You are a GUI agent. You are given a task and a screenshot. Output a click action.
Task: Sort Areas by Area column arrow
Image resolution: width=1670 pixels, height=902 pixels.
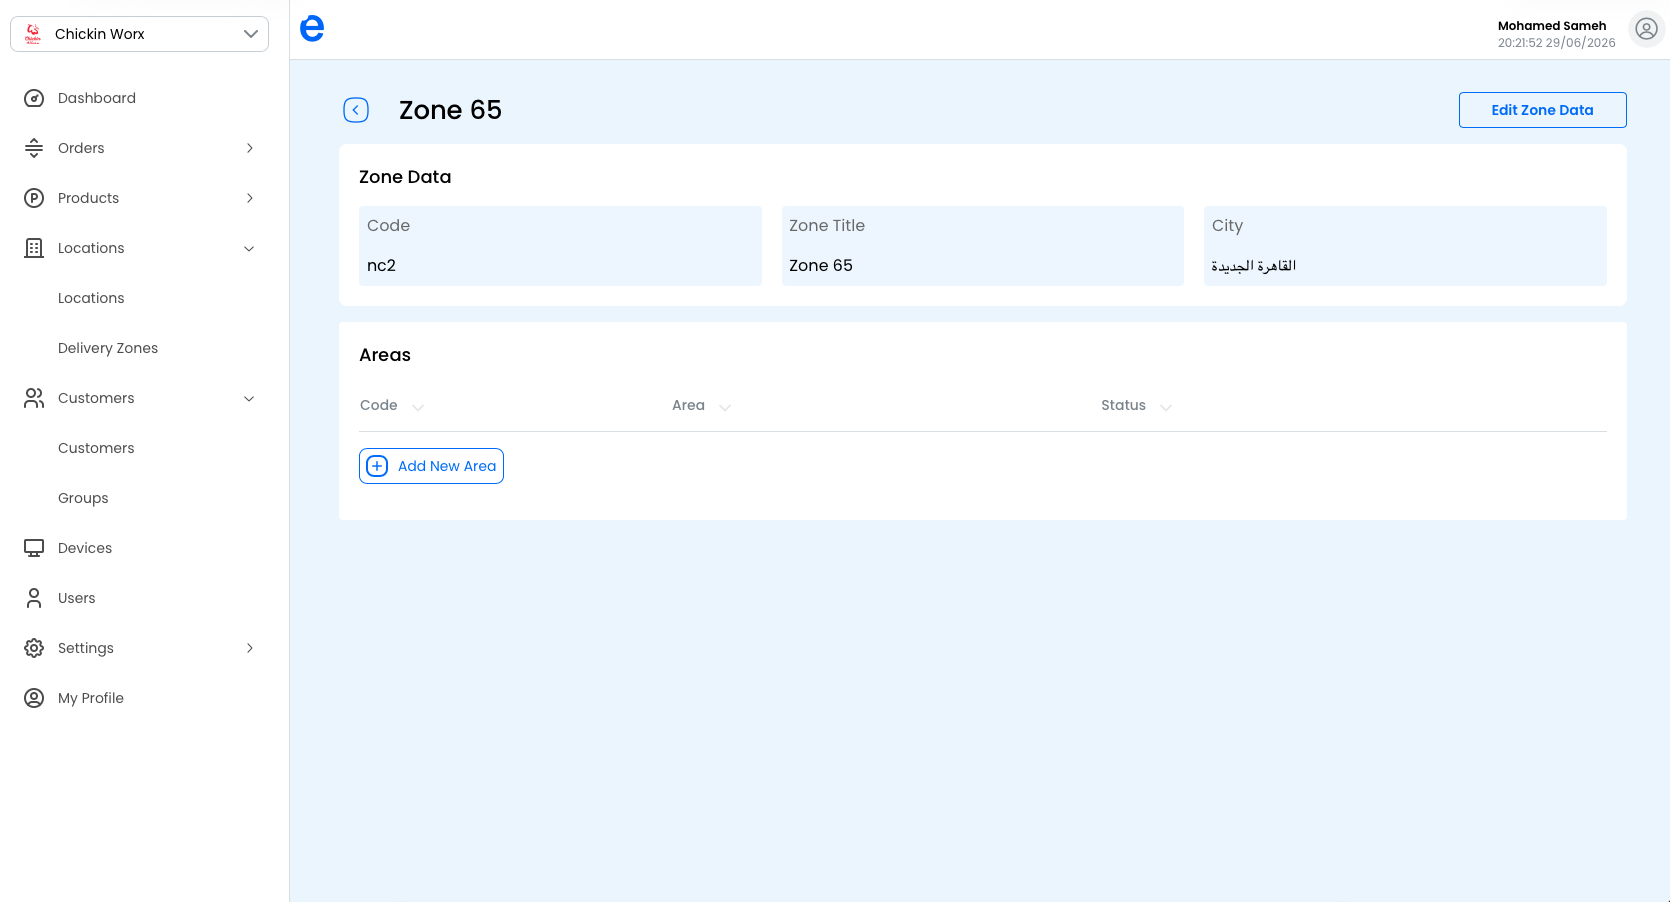click(725, 407)
